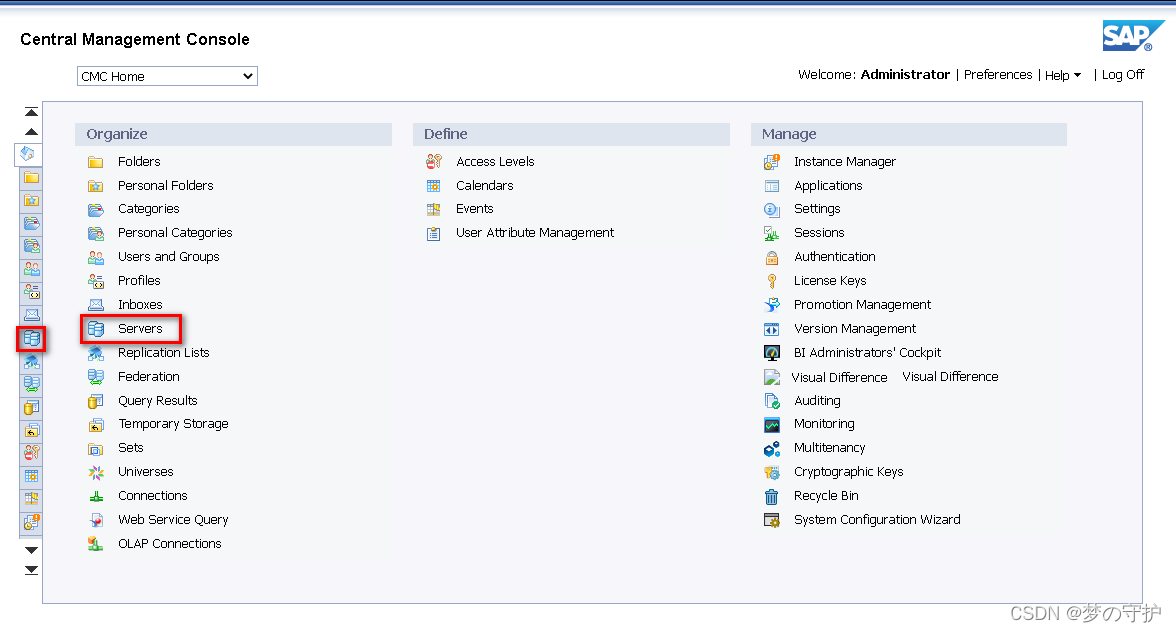Click Authentication lock icon
This screenshot has width=1176, height=632.
coord(772,257)
